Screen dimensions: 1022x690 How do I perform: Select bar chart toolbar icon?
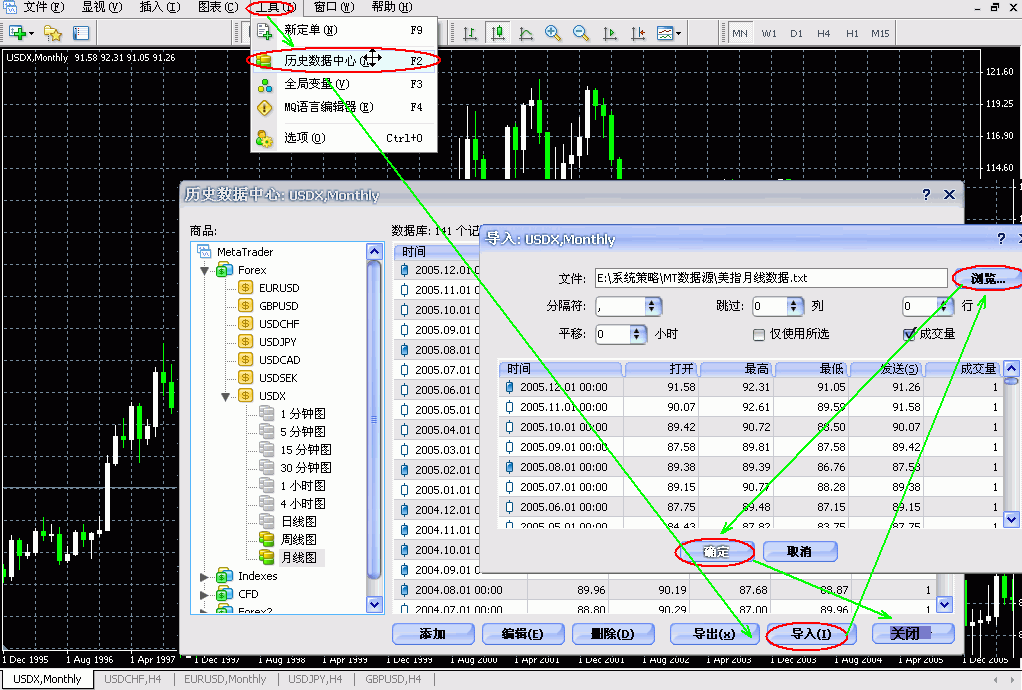[x=469, y=33]
